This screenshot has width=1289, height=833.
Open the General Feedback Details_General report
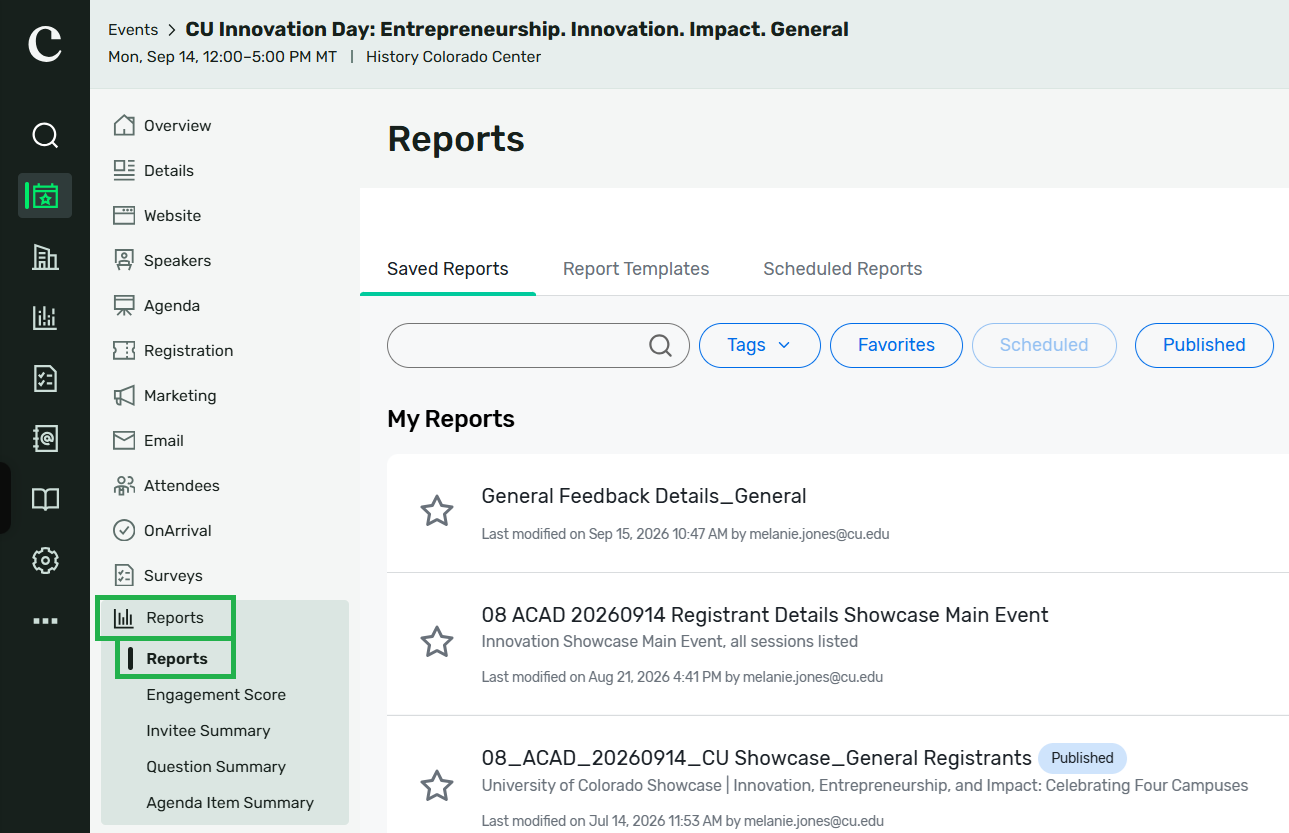644,496
